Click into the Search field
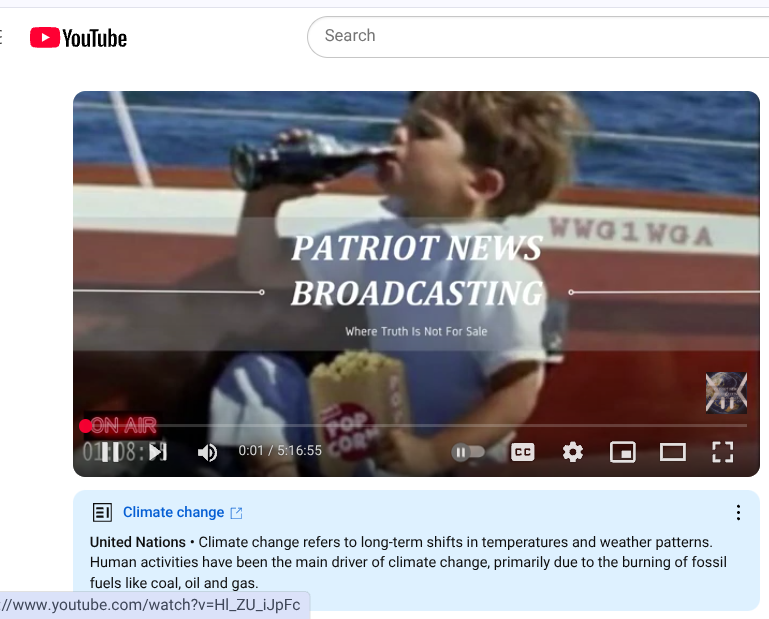769x619 pixels. click(x=538, y=37)
